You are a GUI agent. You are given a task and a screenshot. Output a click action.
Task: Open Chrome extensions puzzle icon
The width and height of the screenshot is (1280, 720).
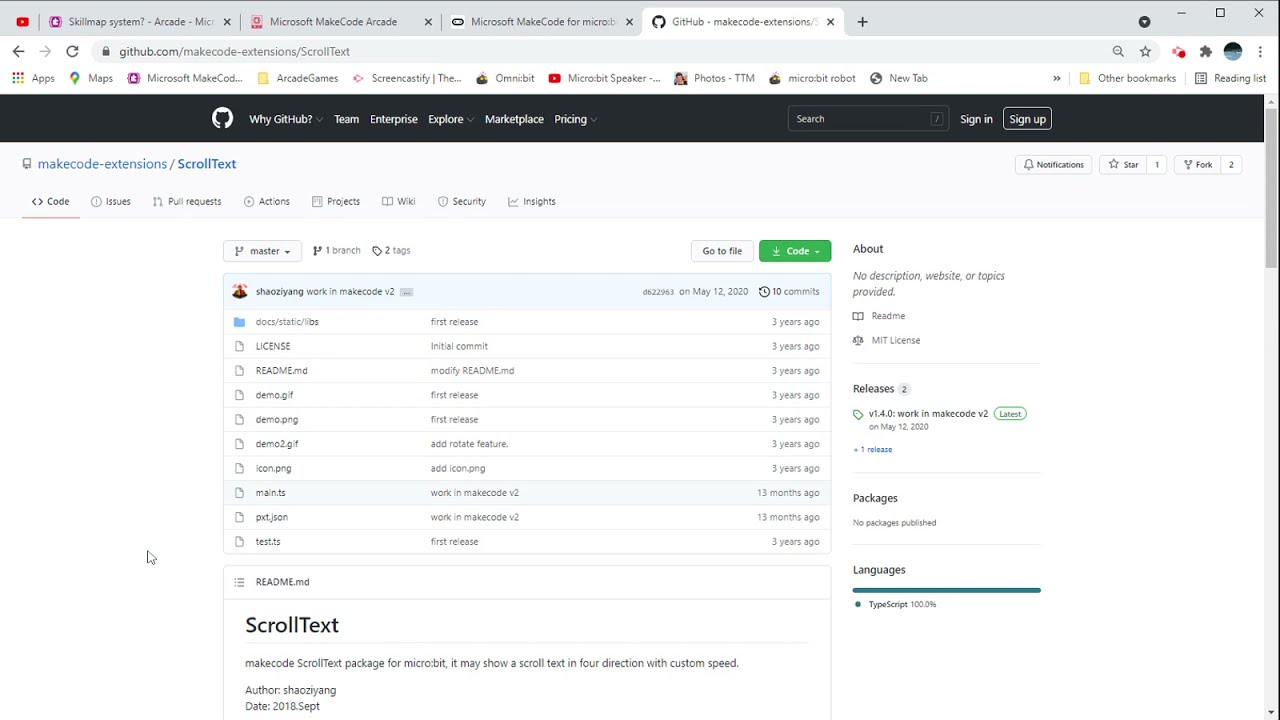tap(1205, 51)
